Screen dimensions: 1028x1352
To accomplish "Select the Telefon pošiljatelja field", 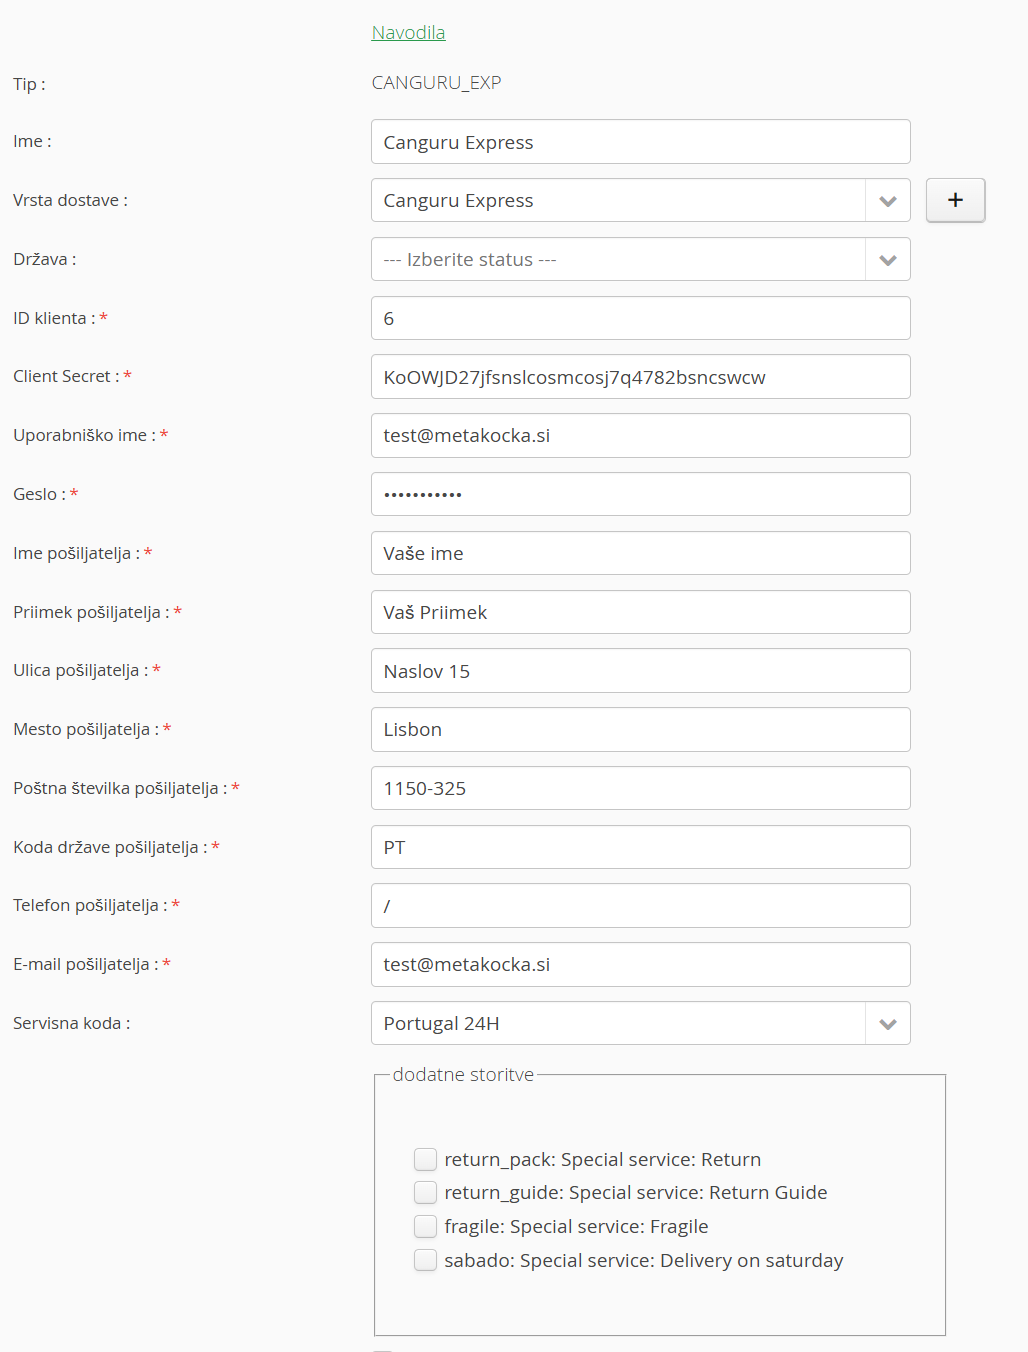I will 640,906.
